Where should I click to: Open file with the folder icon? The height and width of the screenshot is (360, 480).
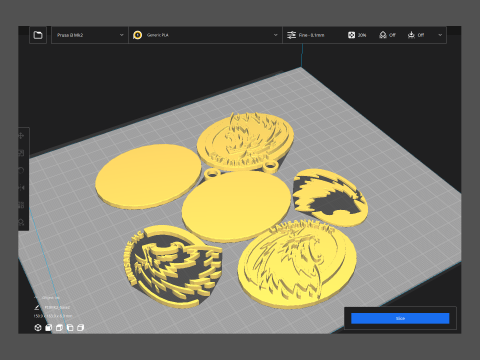point(38,35)
